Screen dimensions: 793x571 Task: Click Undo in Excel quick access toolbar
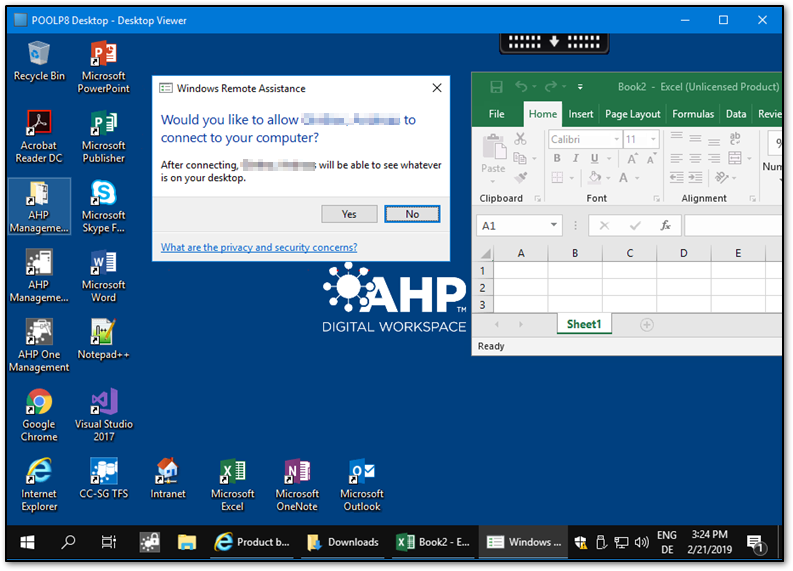[521, 87]
